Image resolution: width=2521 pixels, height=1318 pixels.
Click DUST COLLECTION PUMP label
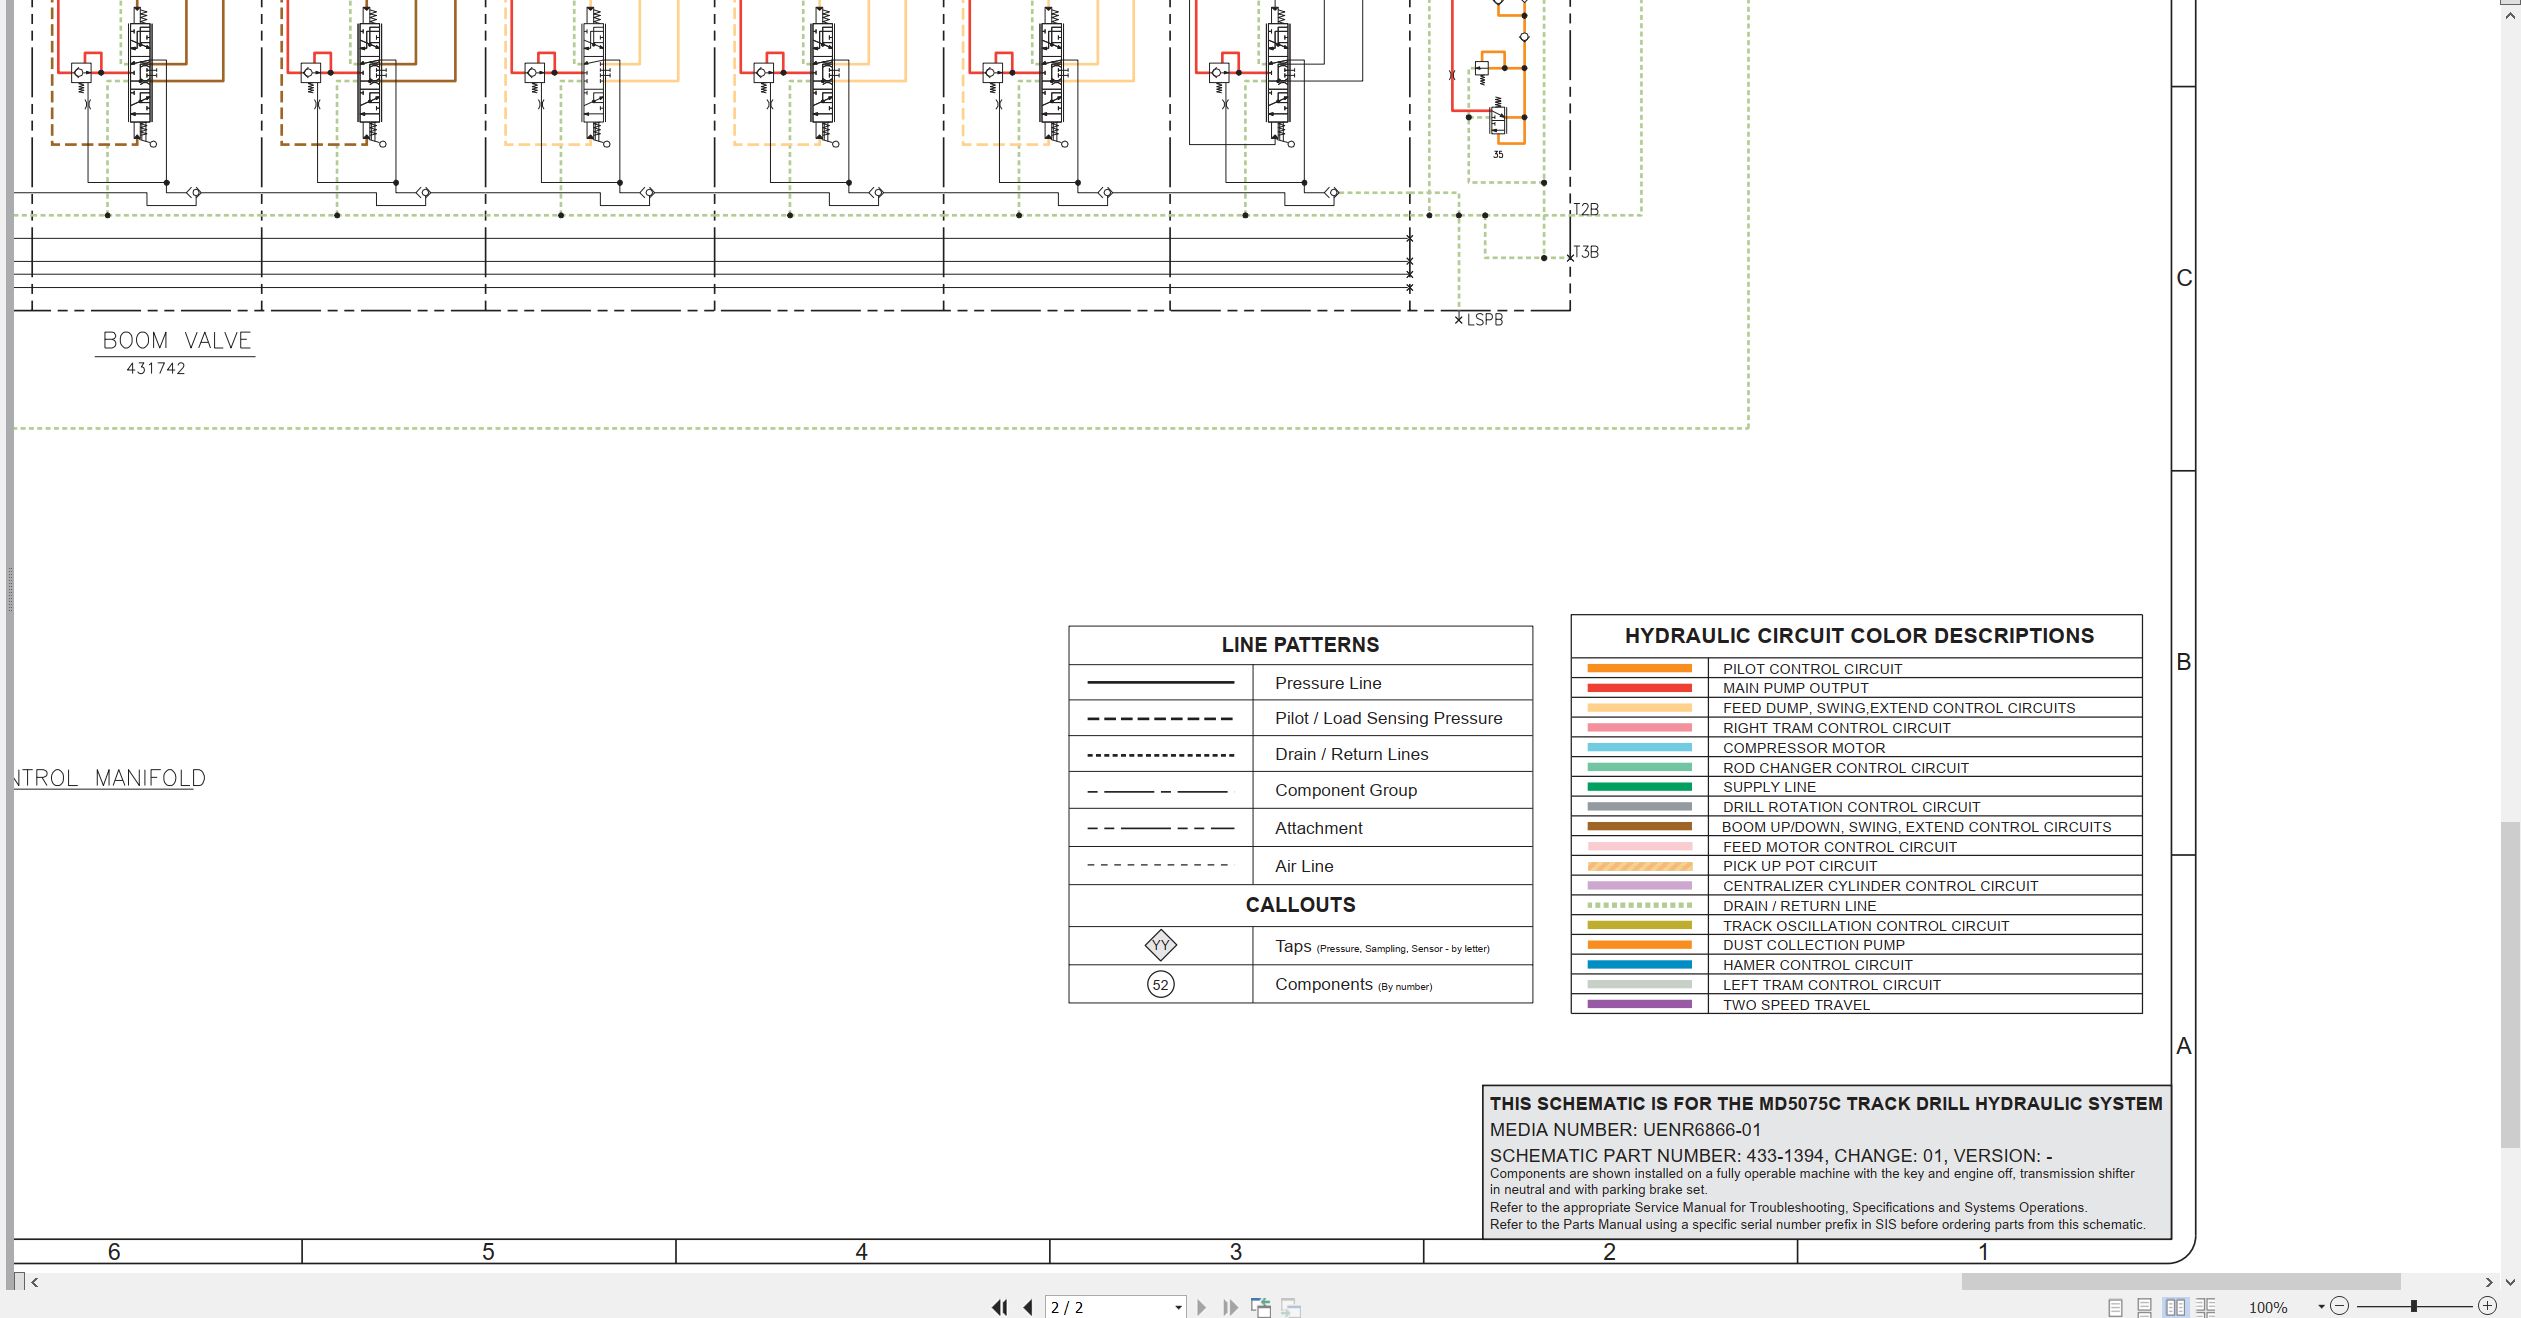[x=1813, y=945]
